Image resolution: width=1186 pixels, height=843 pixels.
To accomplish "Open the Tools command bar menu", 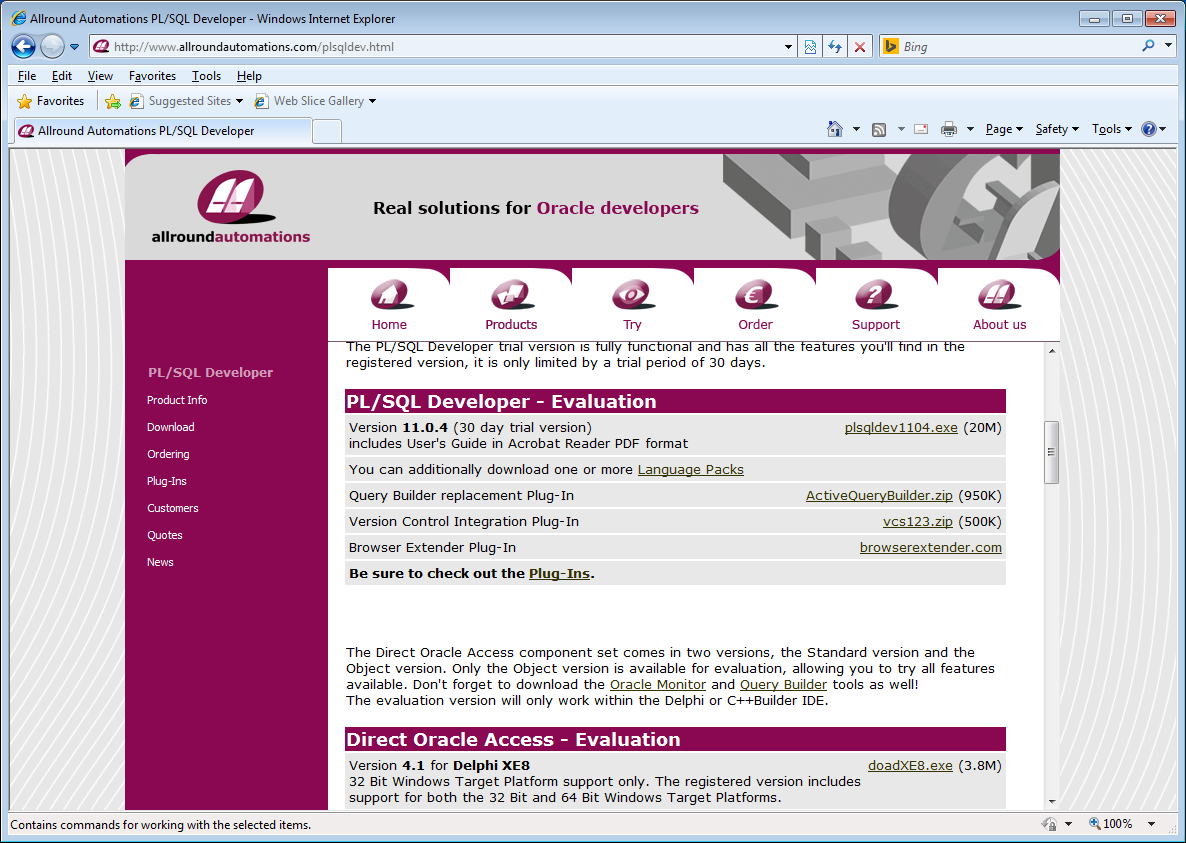I will click(x=1111, y=129).
